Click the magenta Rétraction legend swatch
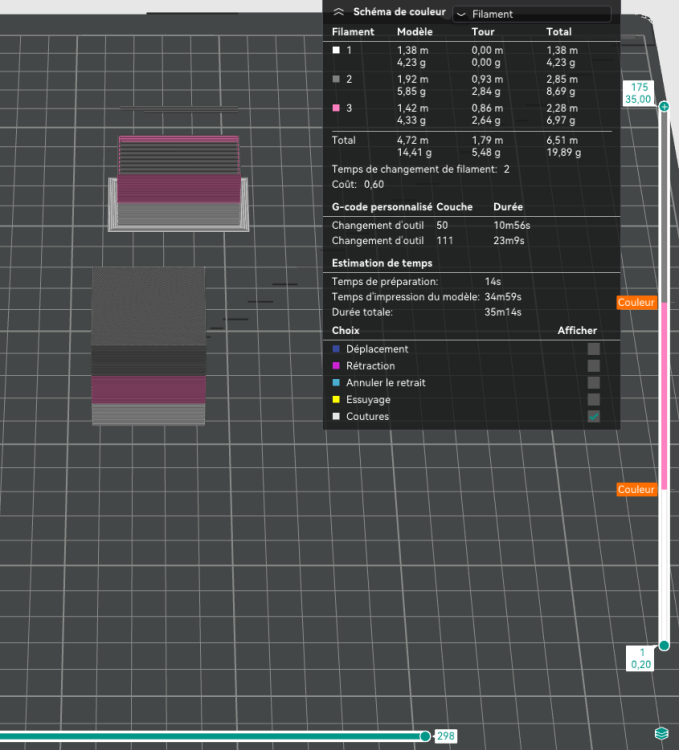The width and height of the screenshot is (679, 750). tap(336, 366)
